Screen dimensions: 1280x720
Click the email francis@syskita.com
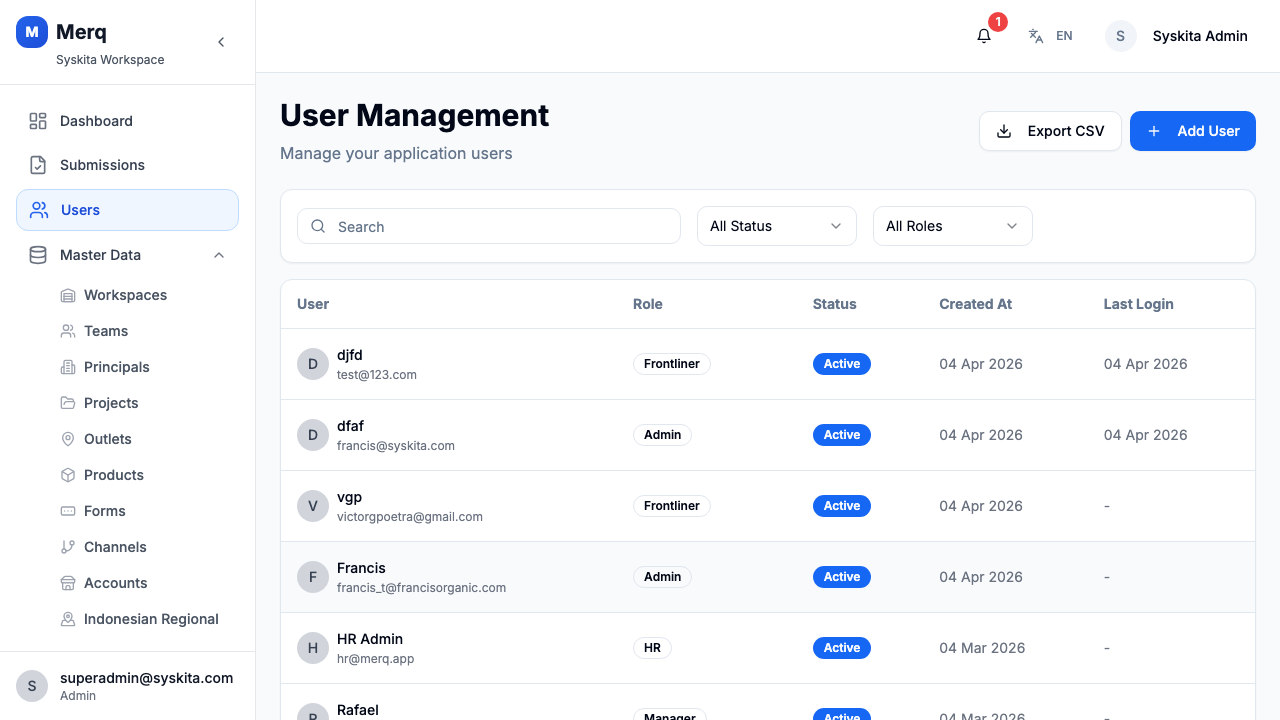[x=396, y=446]
